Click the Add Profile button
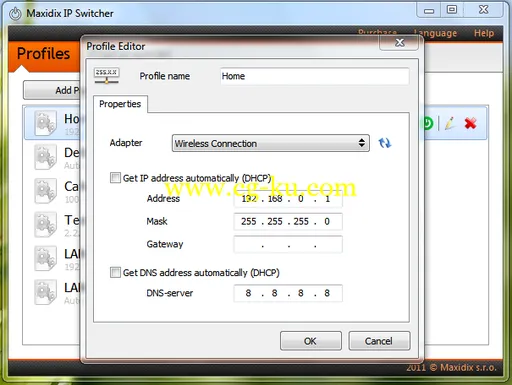This screenshot has height=385, width=512. click(x=52, y=90)
